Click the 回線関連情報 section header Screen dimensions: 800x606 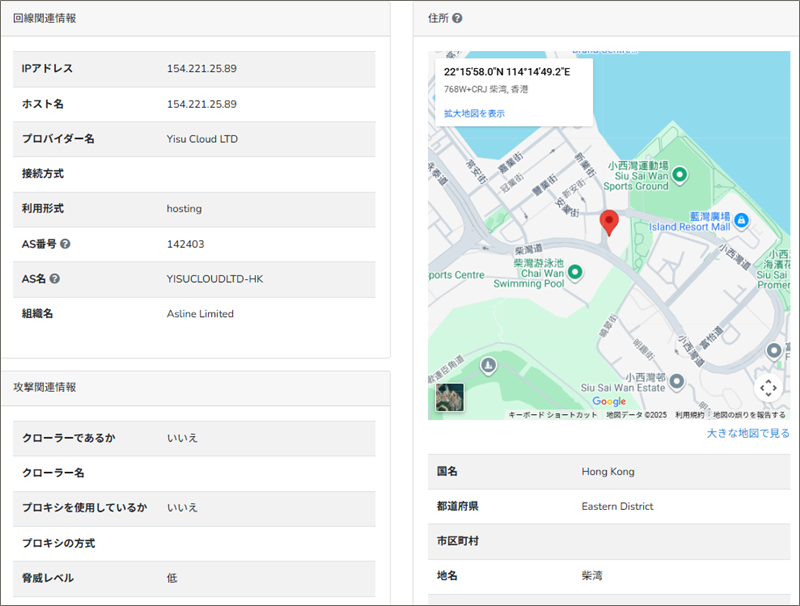[44, 19]
